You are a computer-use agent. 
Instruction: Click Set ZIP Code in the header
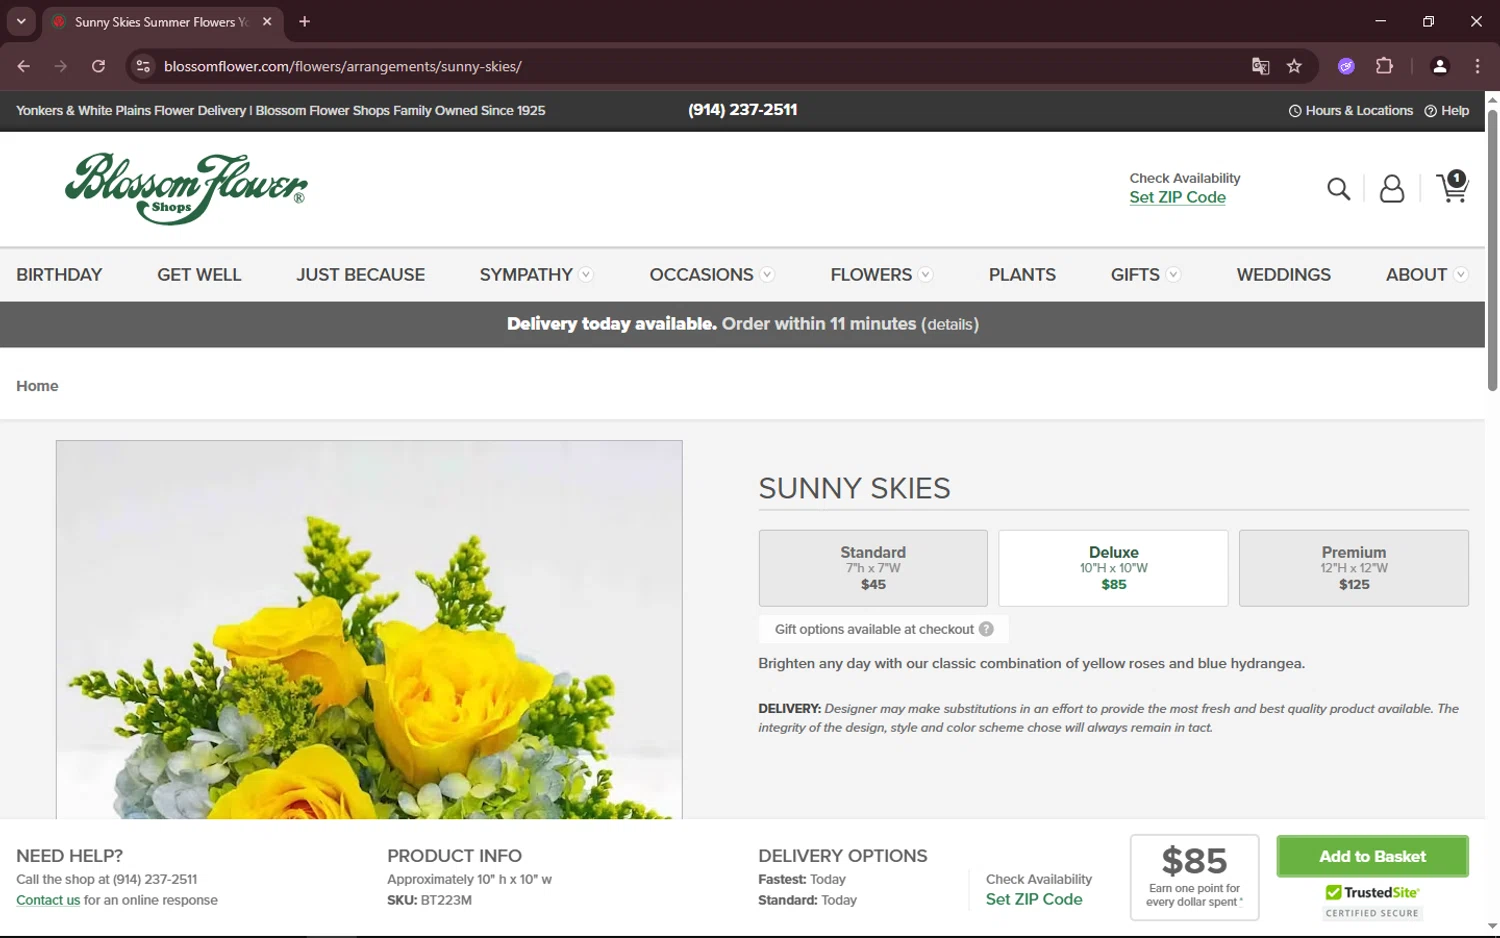pyautogui.click(x=1177, y=197)
